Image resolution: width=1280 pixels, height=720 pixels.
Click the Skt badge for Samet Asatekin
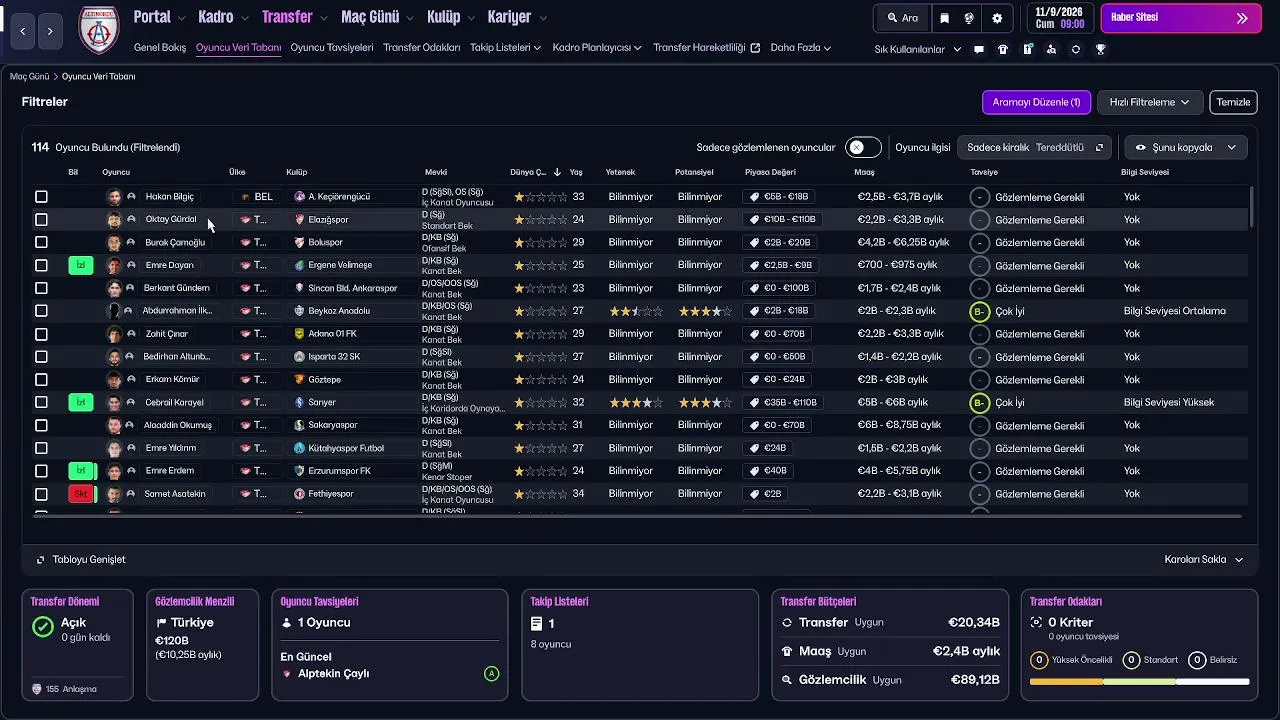pyautogui.click(x=81, y=494)
